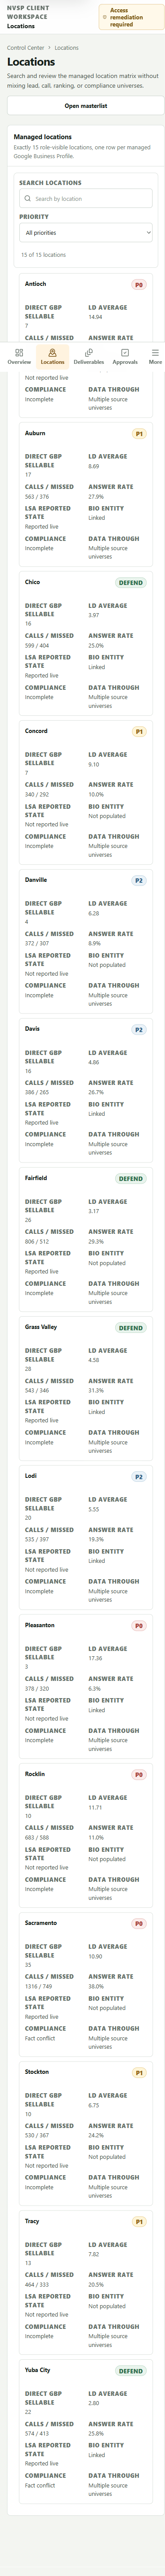
Task: Open the More hamburger menu
Action: click(x=155, y=352)
